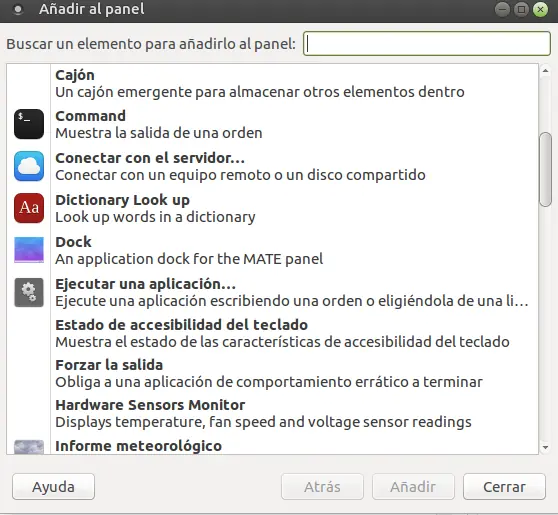558x515 pixels.
Task: Select Hardware Sensors Monitor entry
Action: click(x=272, y=413)
